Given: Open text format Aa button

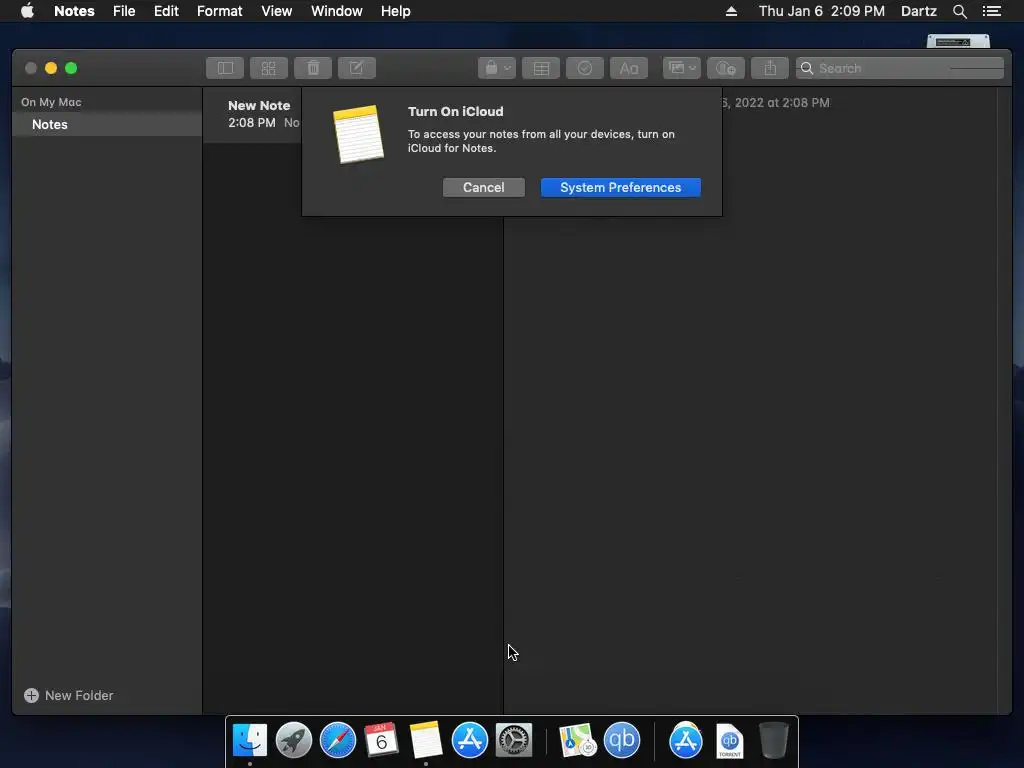Looking at the screenshot, I should click(629, 68).
